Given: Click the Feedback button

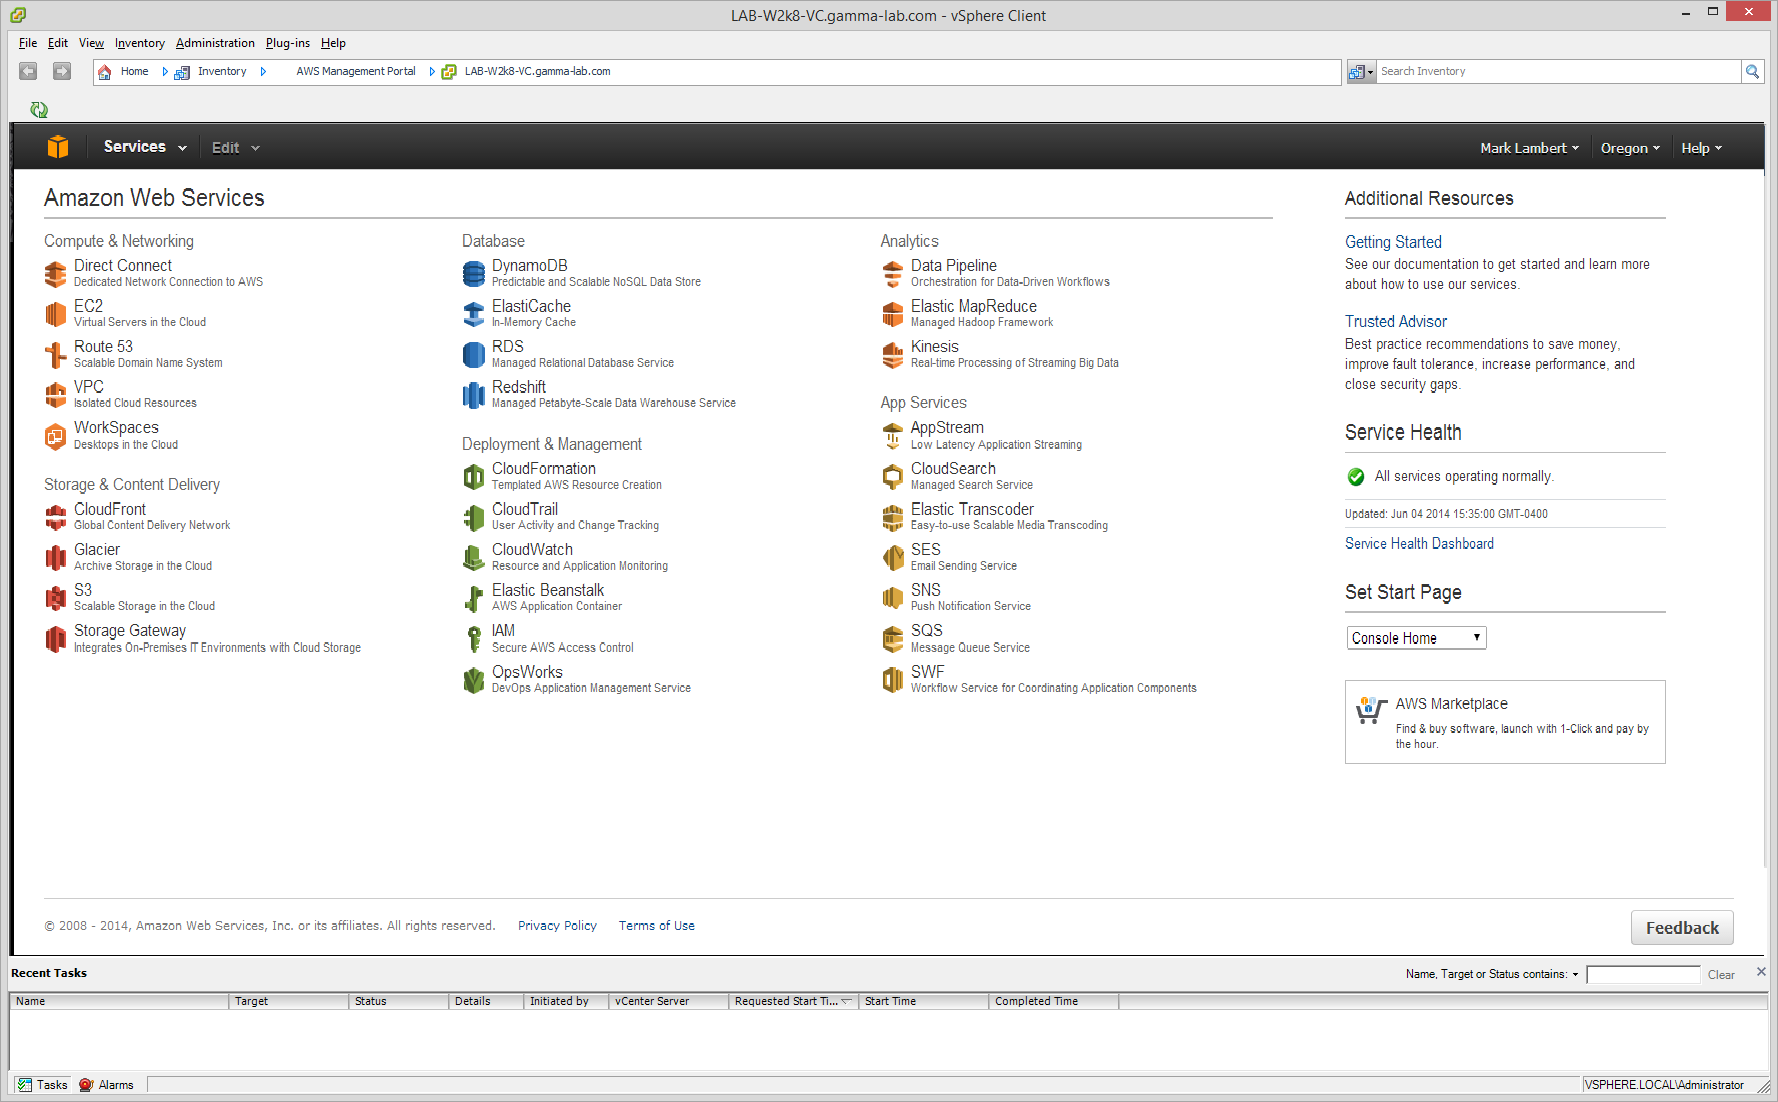Looking at the screenshot, I should (x=1682, y=928).
